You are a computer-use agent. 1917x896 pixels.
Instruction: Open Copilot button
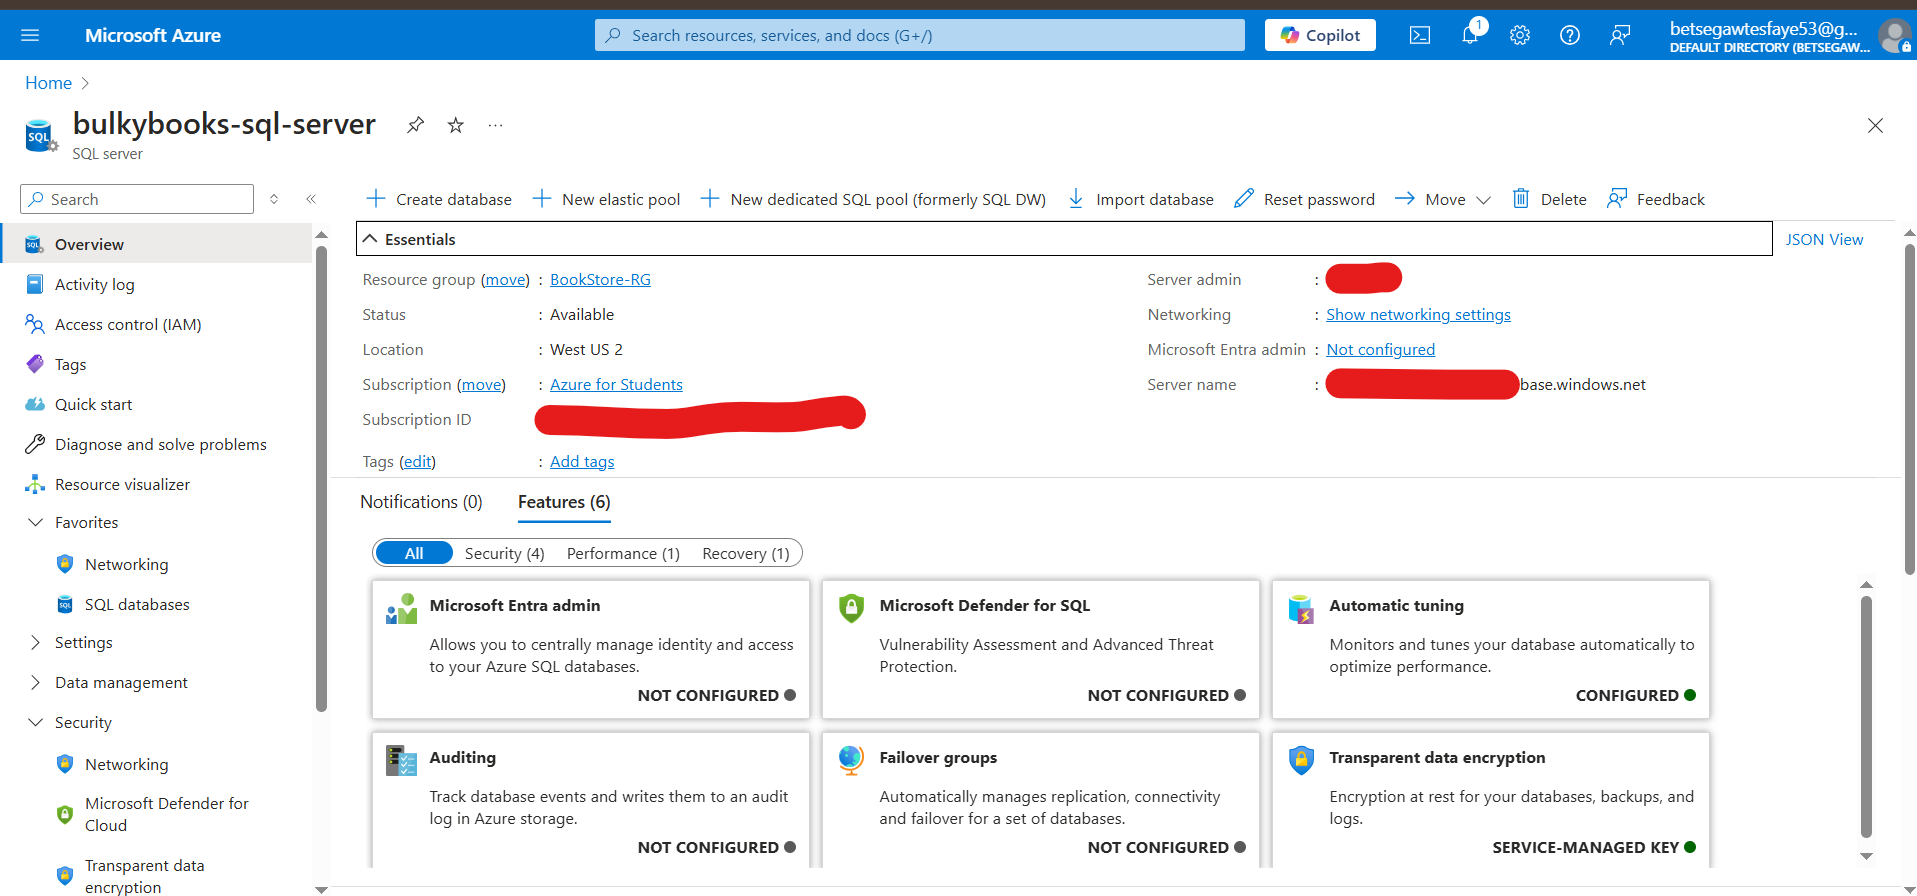(x=1320, y=35)
